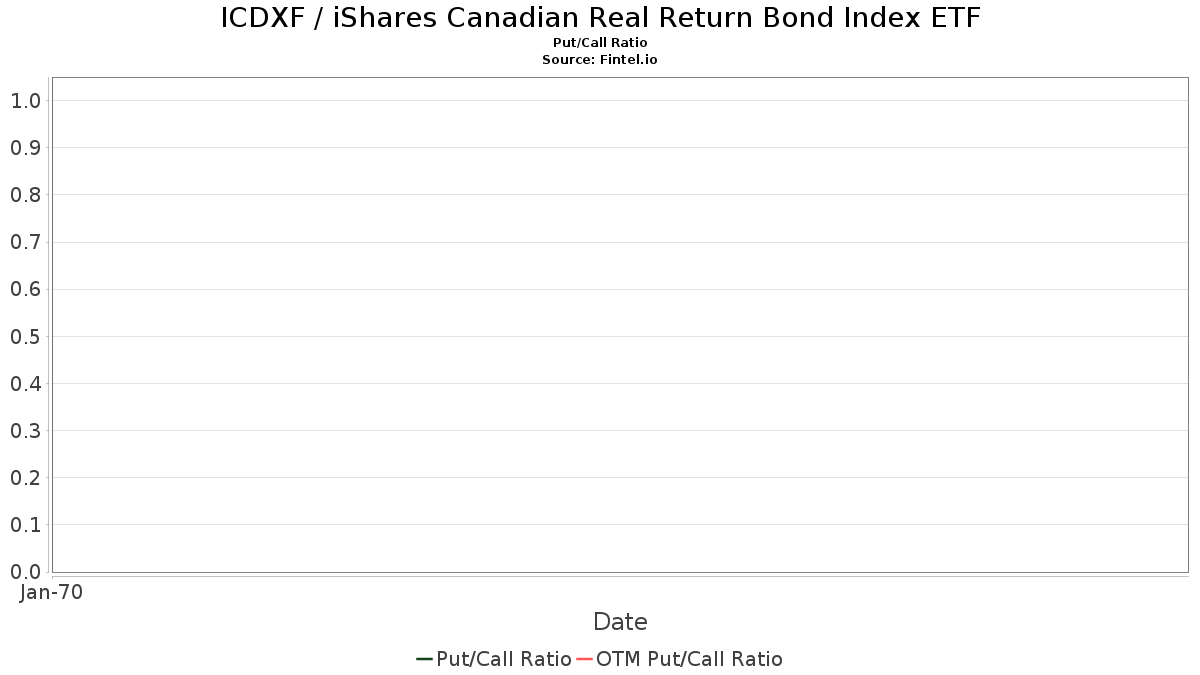Select the 0.4 y-axis label
Viewport: 1200px width, 675px height.
(26, 384)
